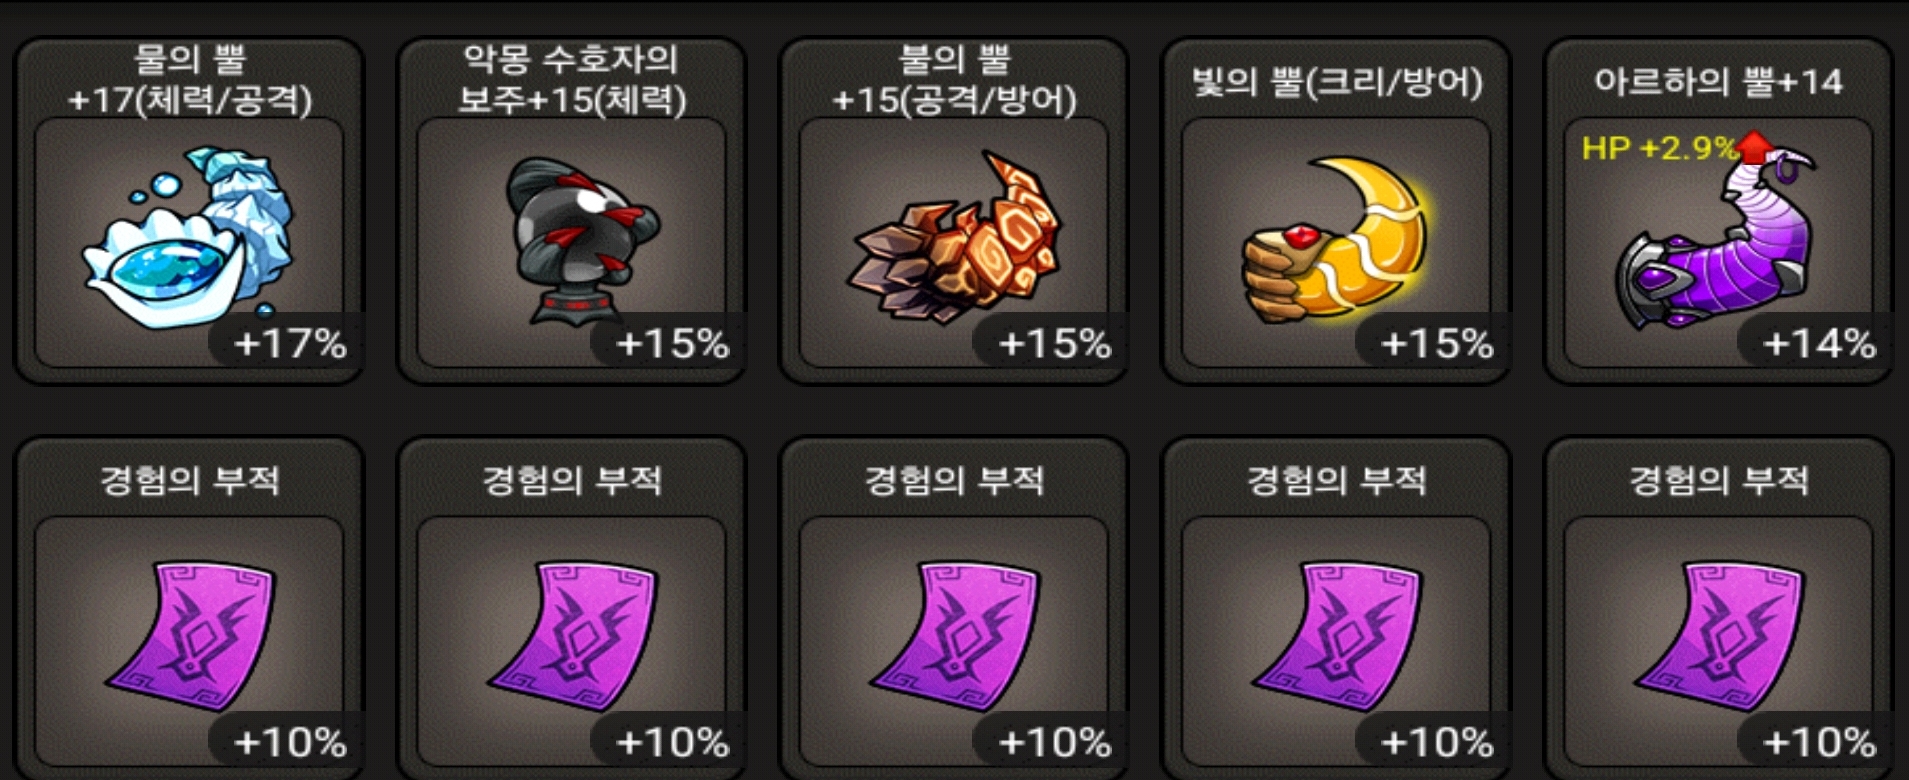Click the +14% badge on Arha's Horn
1909x780 pixels.
(x=1818, y=344)
